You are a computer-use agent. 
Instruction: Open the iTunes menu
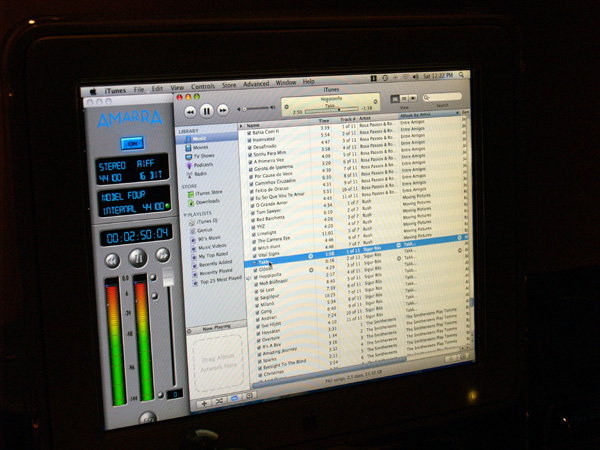(x=115, y=91)
